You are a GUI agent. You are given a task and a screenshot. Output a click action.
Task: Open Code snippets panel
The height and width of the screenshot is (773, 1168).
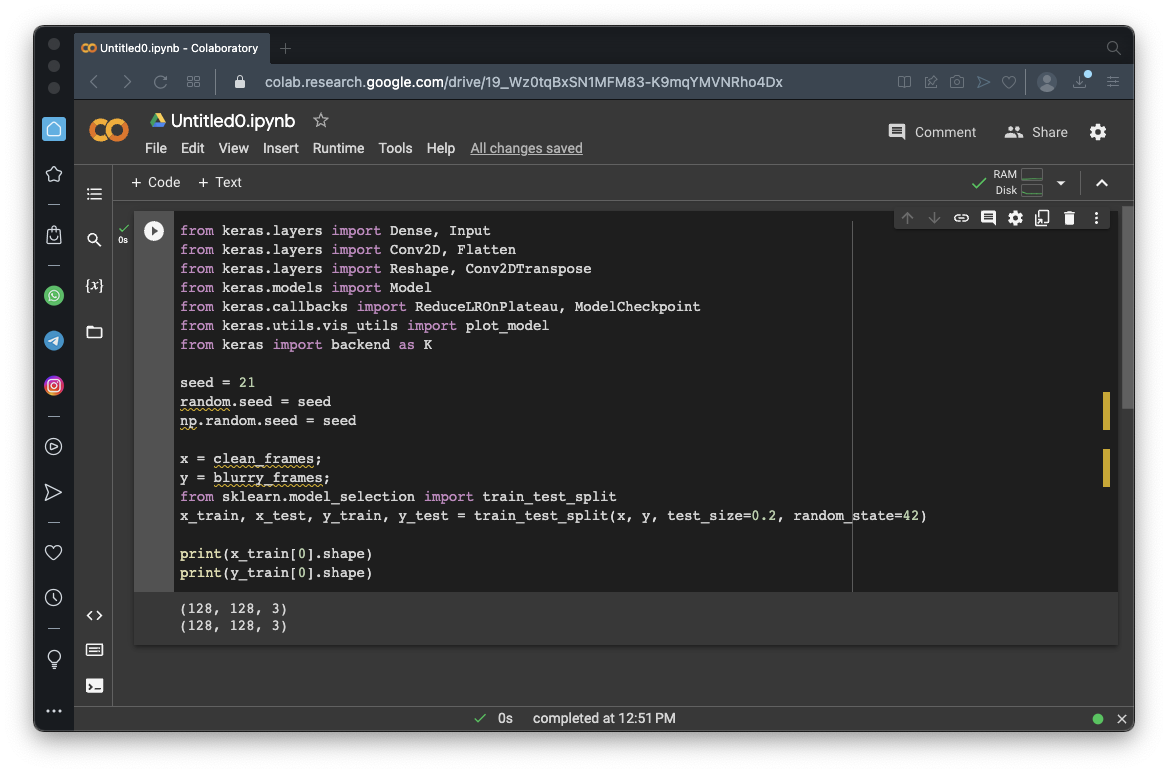coord(94,616)
